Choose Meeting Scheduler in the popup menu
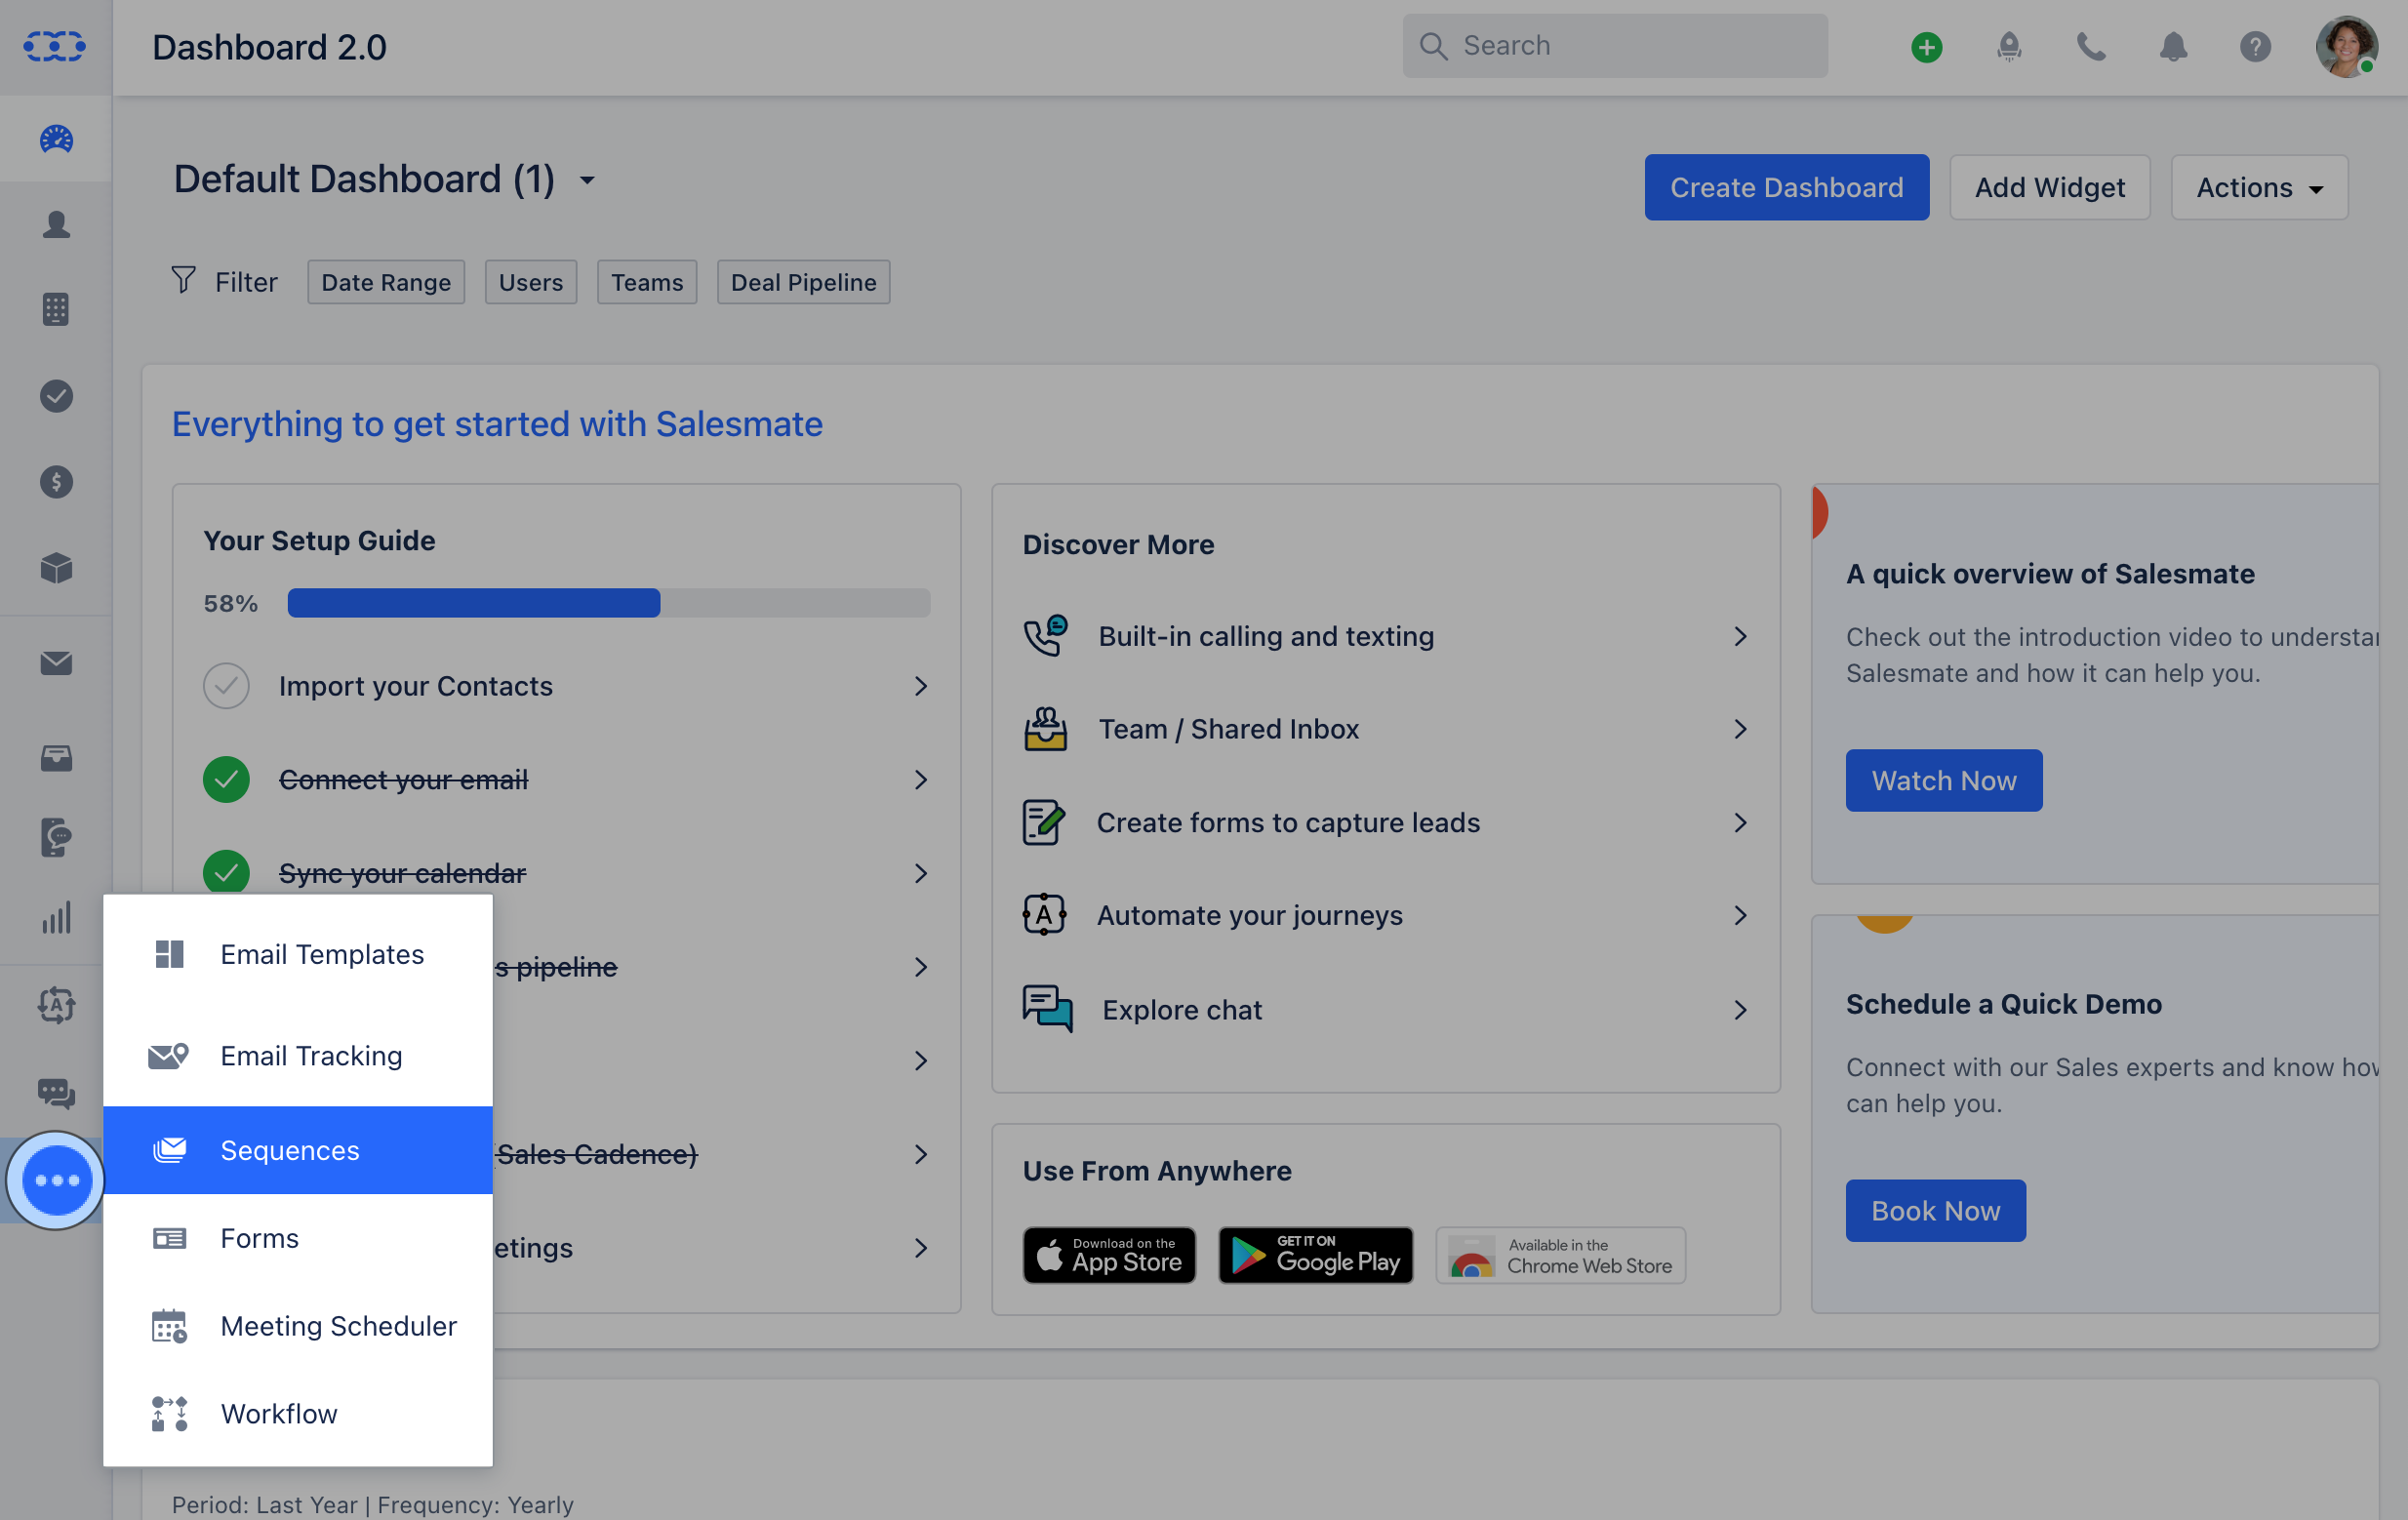 coord(338,1326)
